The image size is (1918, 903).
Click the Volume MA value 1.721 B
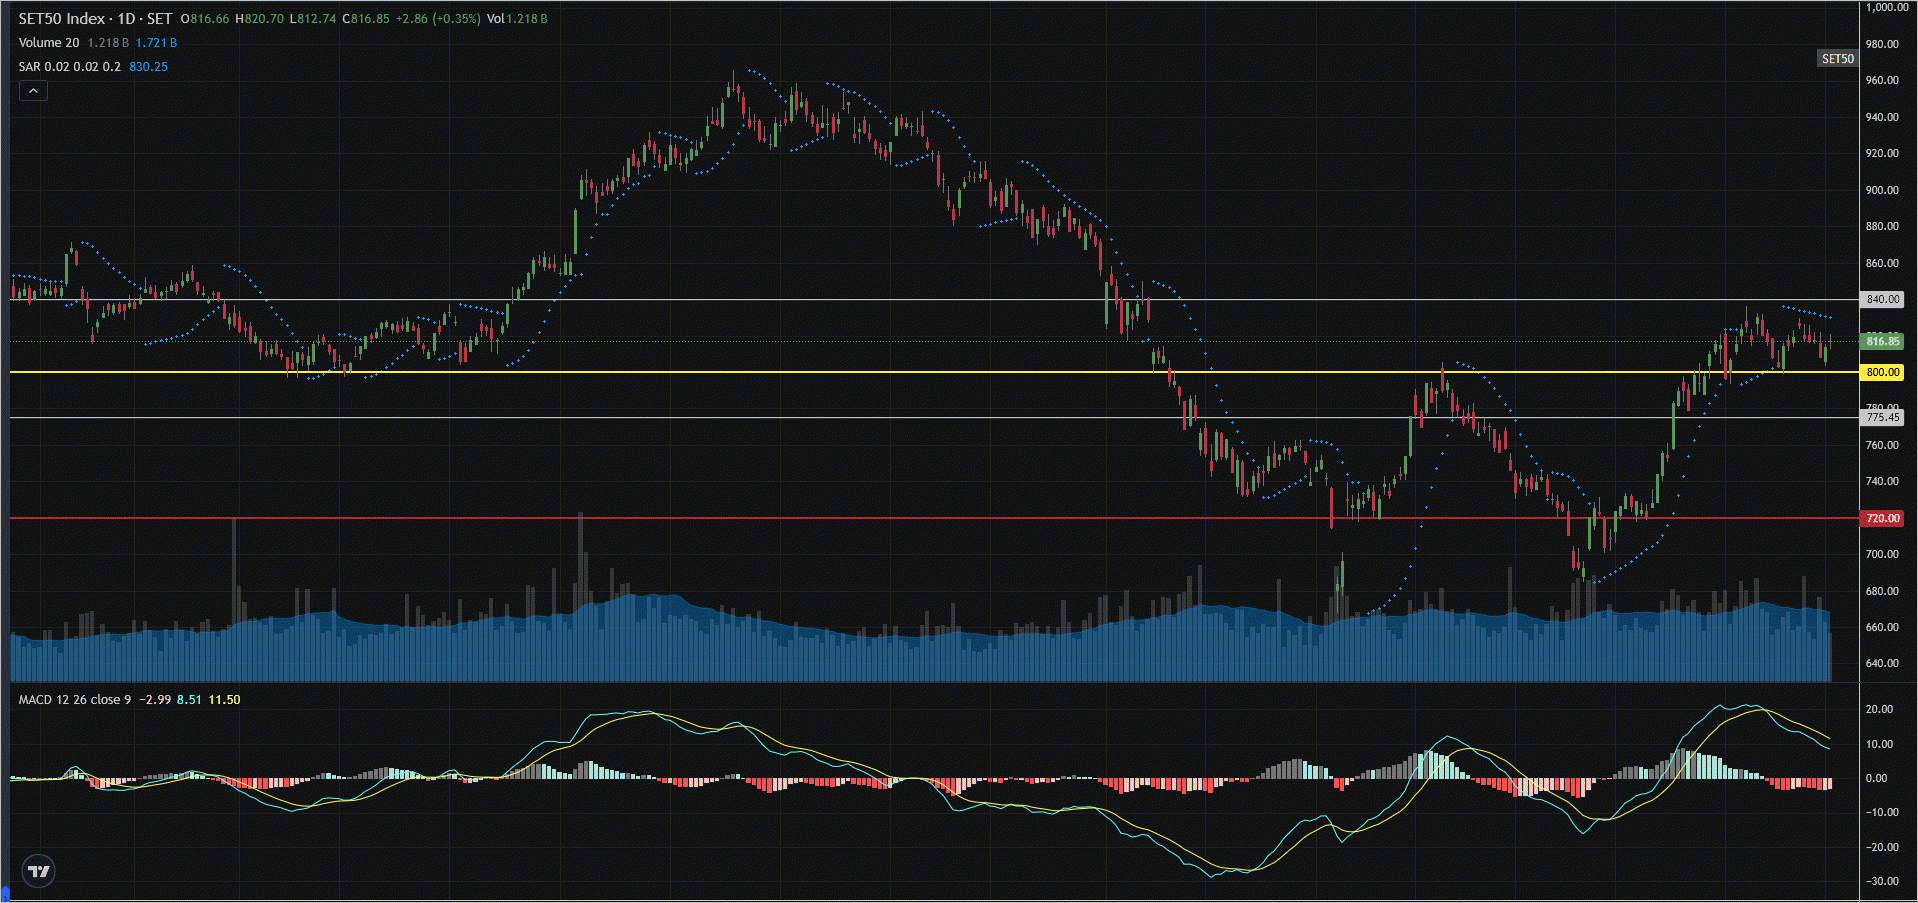[x=156, y=43]
